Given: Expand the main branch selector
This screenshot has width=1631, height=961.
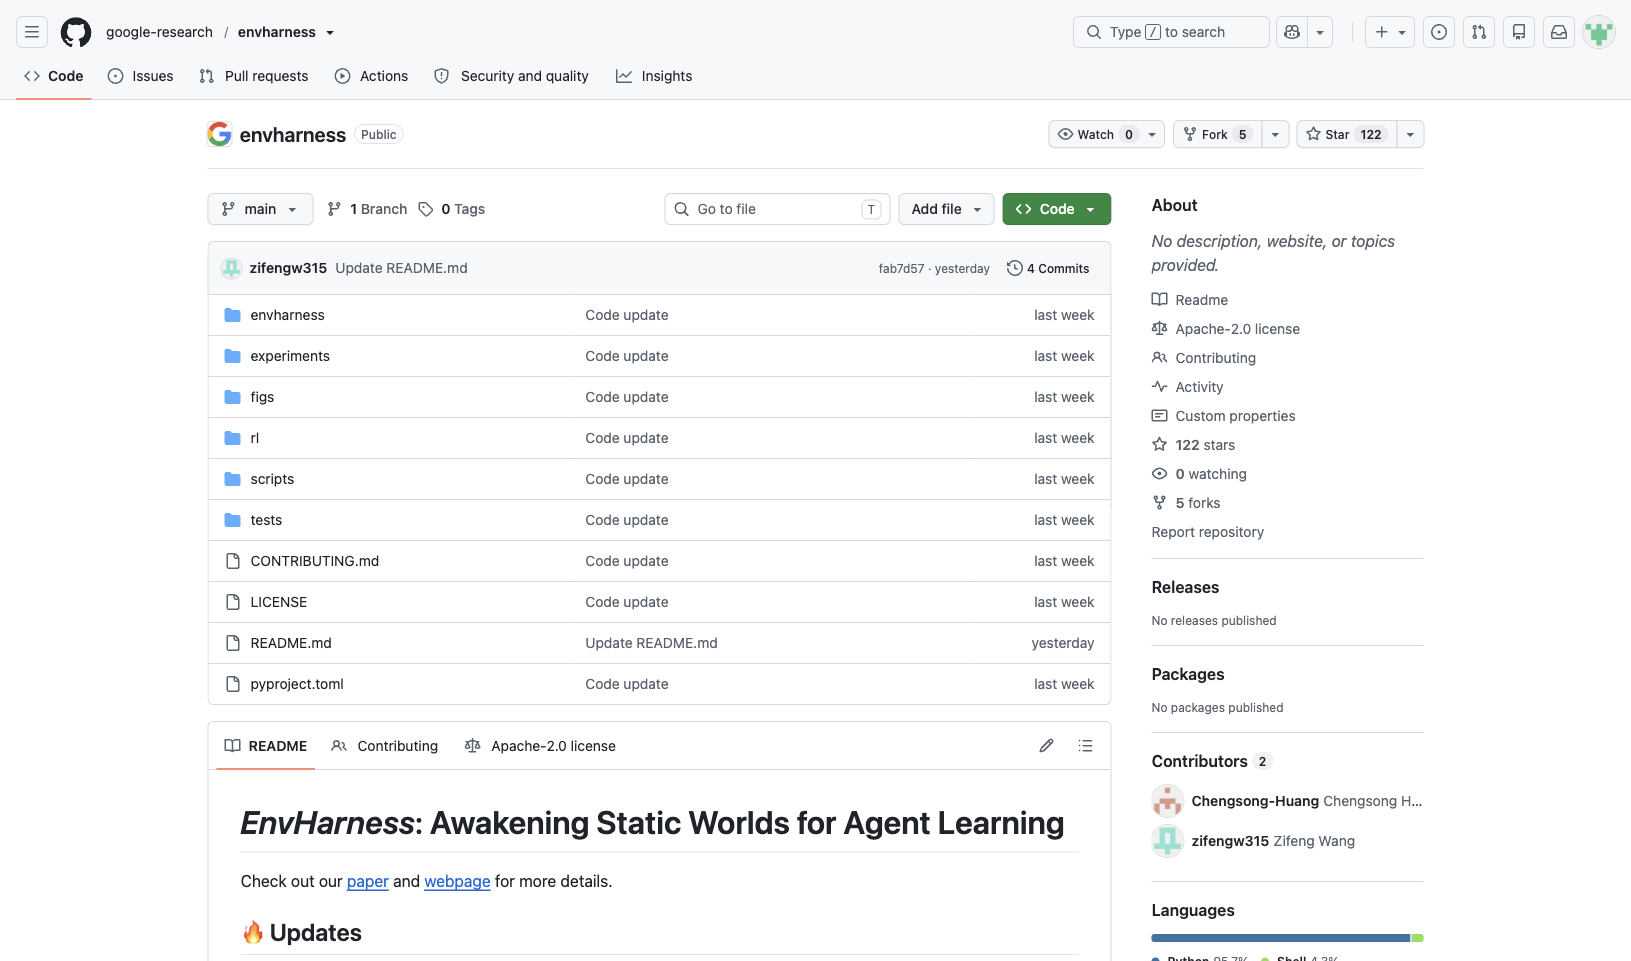Looking at the screenshot, I should coord(260,209).
